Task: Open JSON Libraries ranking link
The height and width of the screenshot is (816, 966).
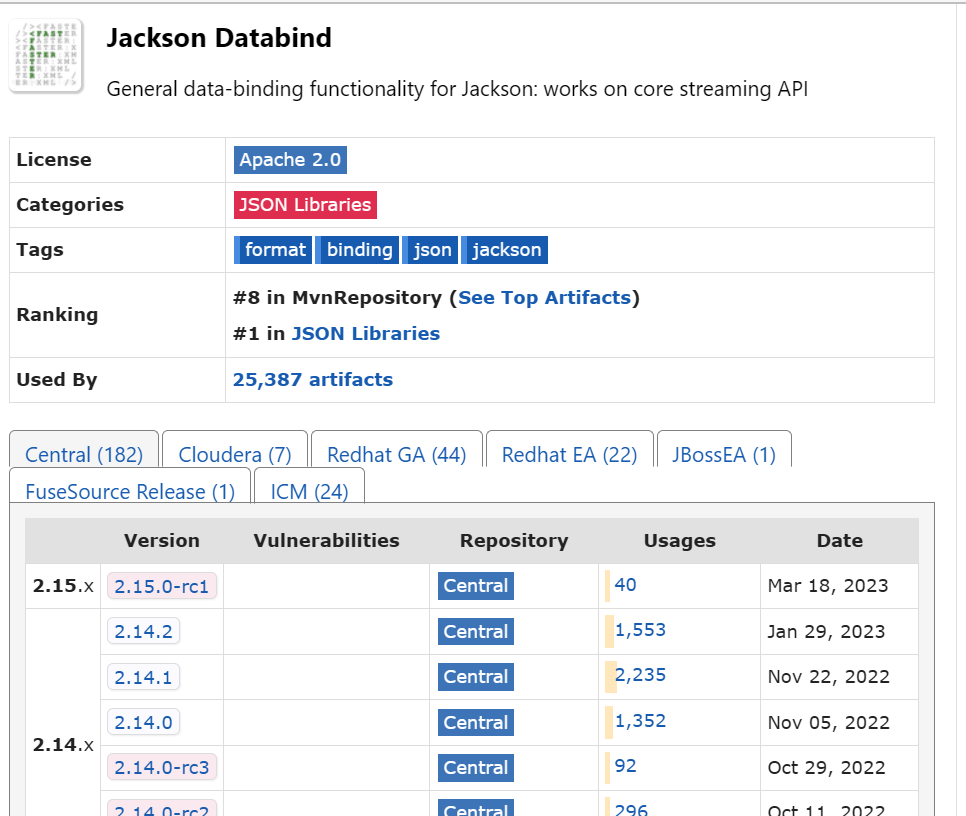Action: click(366, 334)
